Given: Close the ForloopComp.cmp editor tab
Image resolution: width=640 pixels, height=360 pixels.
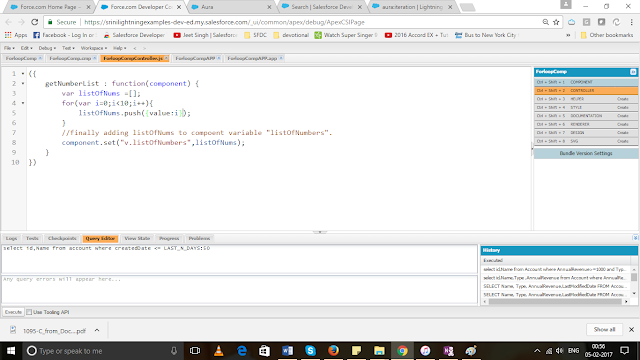Looking at the screenshot, I should (x=94, y=58).
